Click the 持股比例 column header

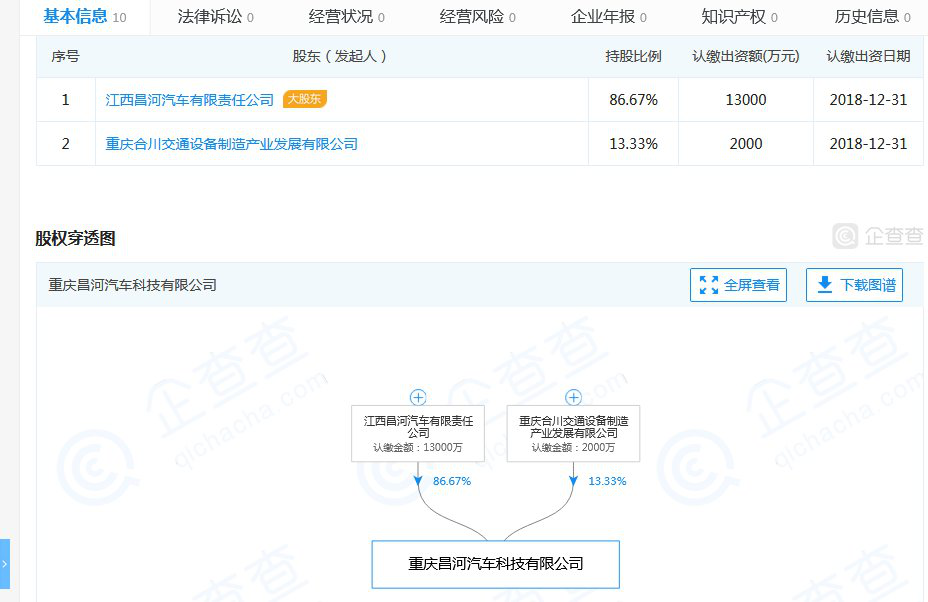[633, 56]
